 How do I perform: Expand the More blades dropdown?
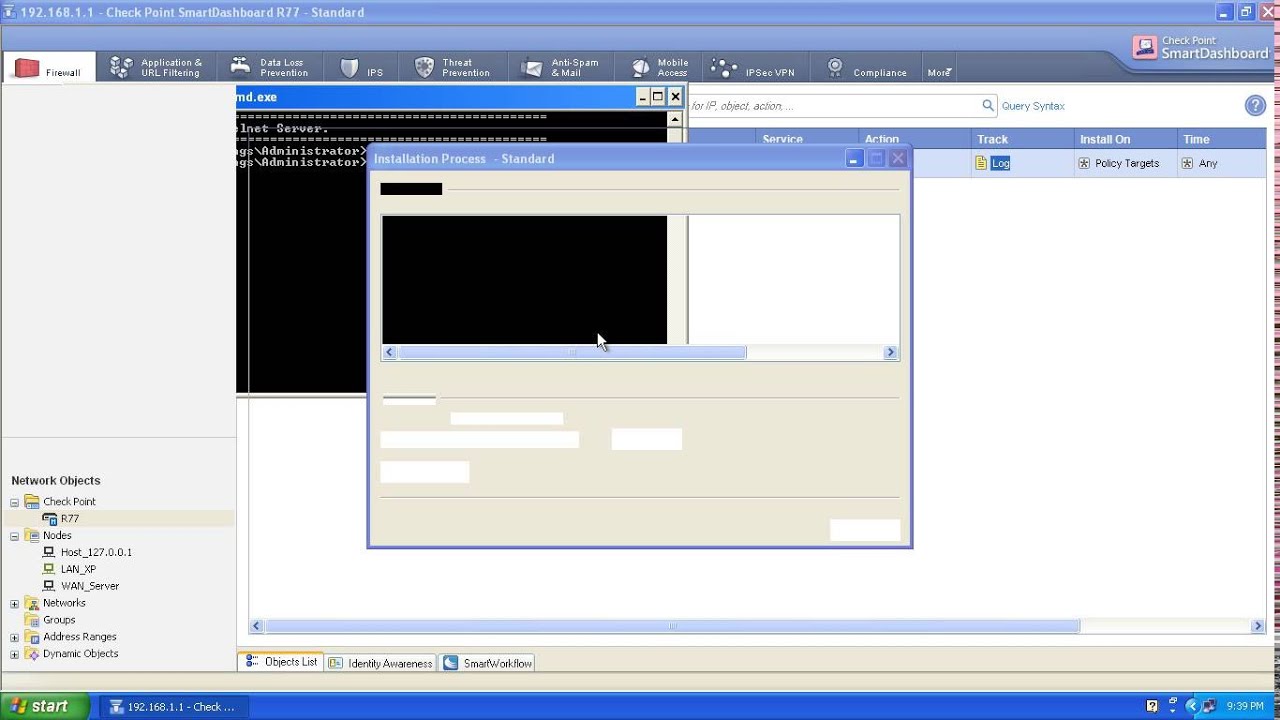click(939, 72)
